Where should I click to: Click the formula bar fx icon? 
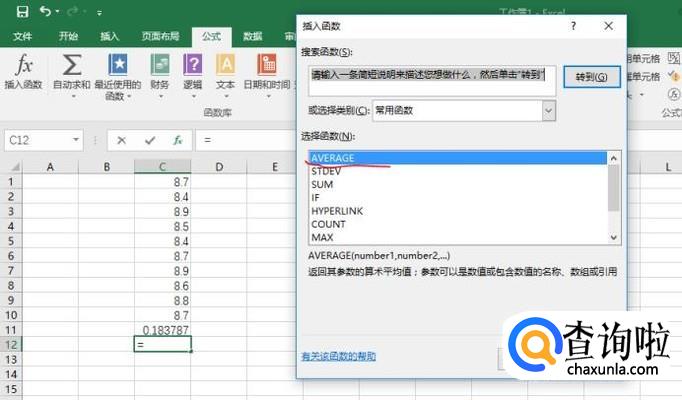coord(177,140)
